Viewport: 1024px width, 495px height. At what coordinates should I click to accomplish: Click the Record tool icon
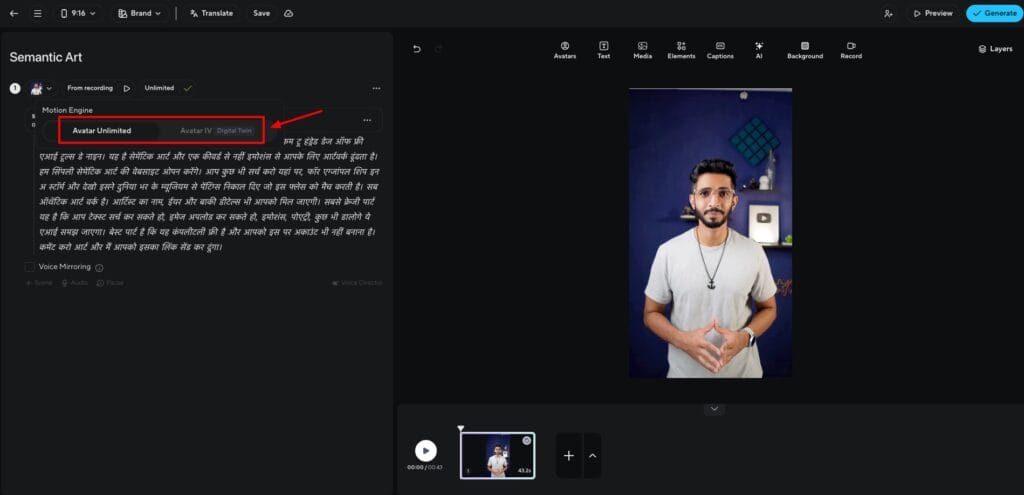851,49
